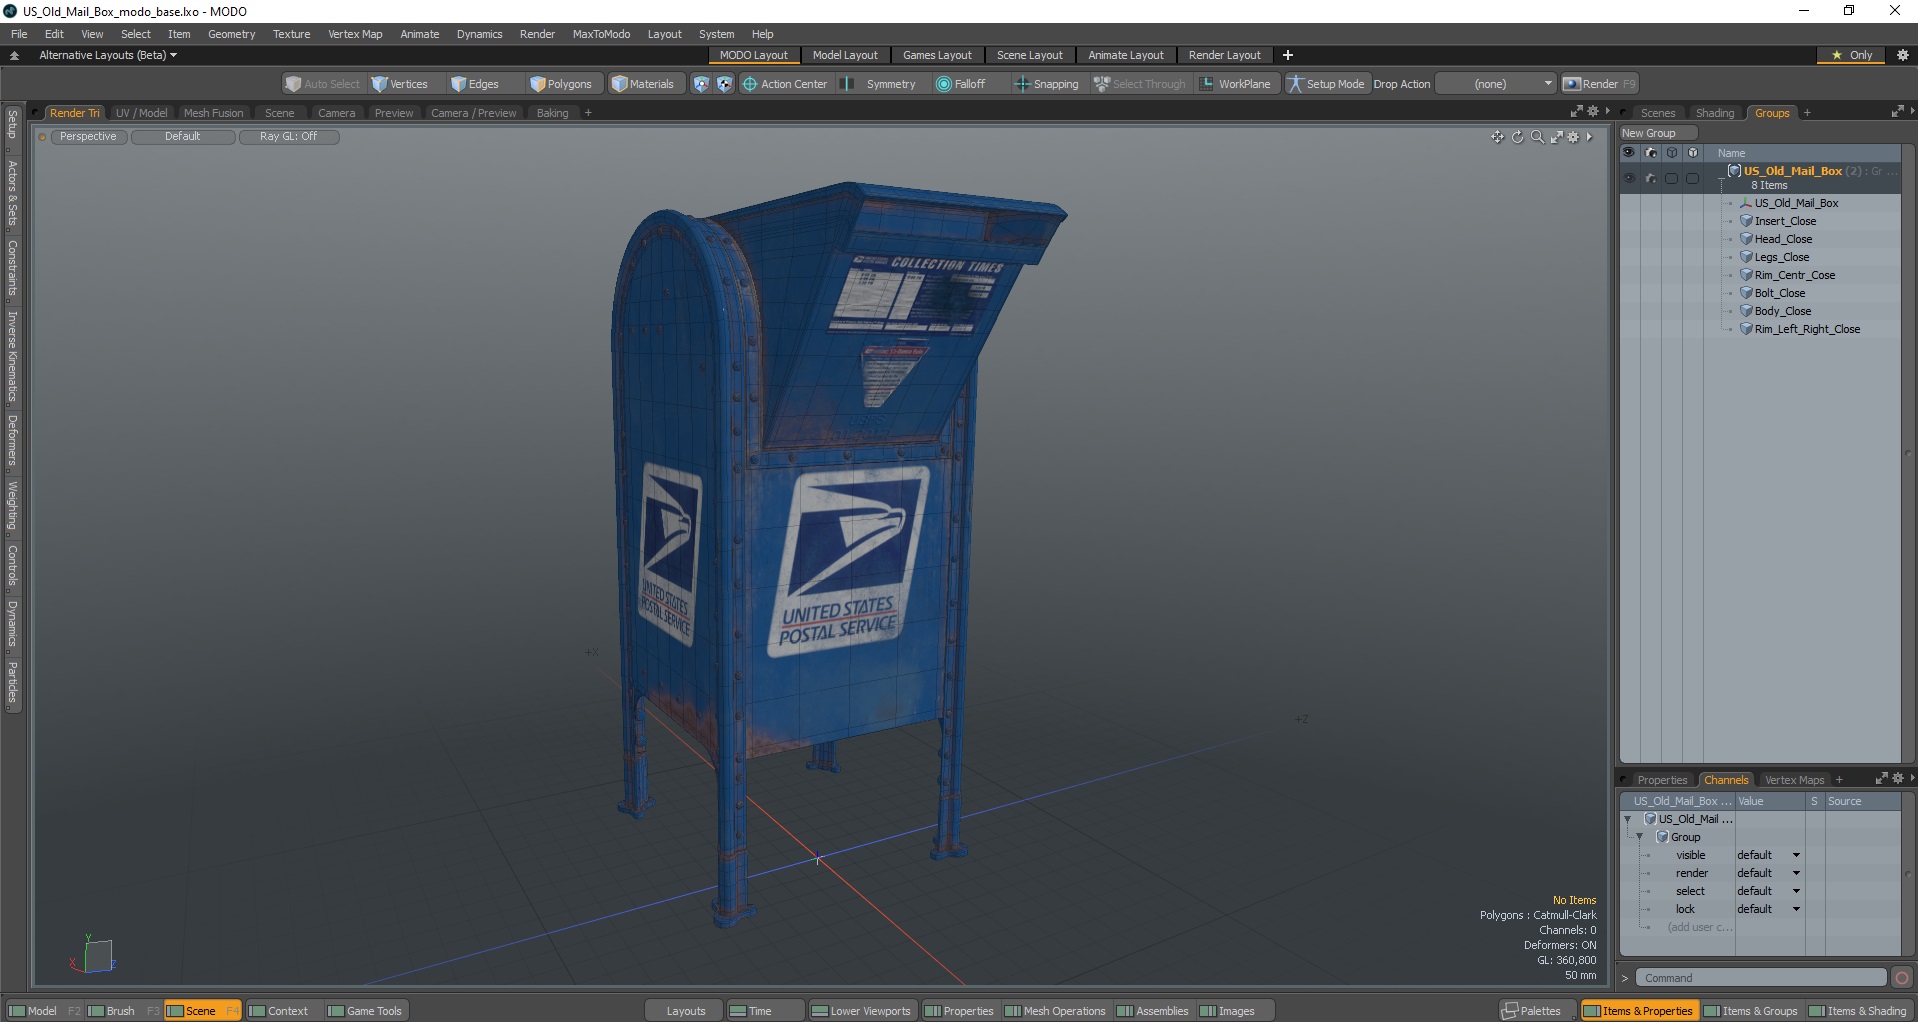Viewport: 1918px width, 1022px height.
Task: Click the Center selection mode icon
Action: 724,84
